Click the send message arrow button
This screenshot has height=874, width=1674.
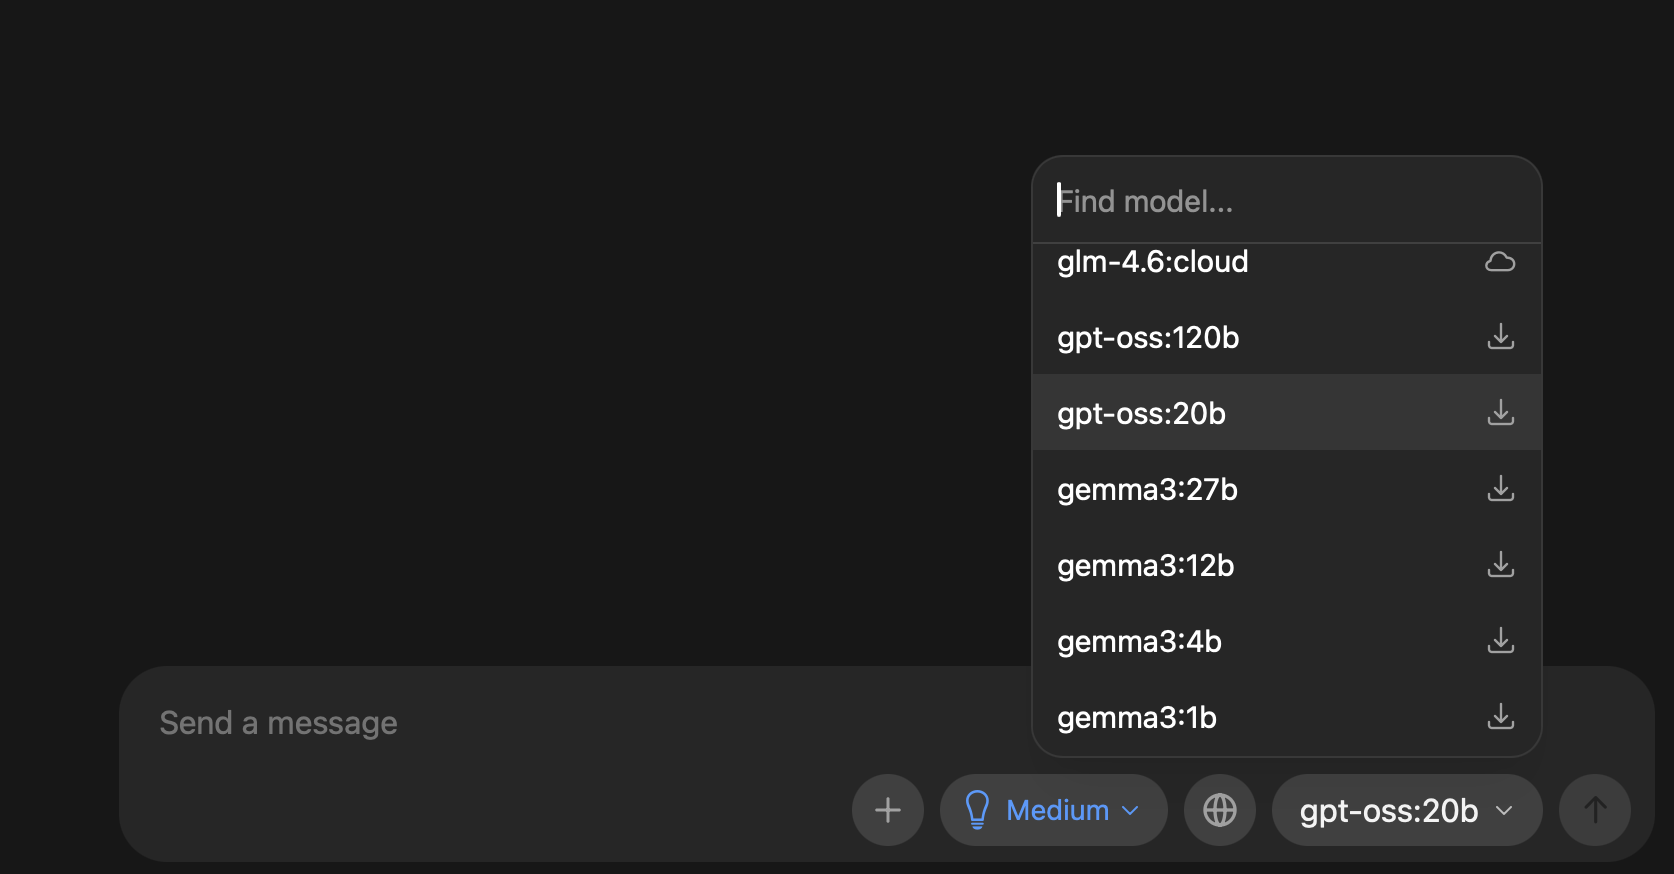point(1594,810)
